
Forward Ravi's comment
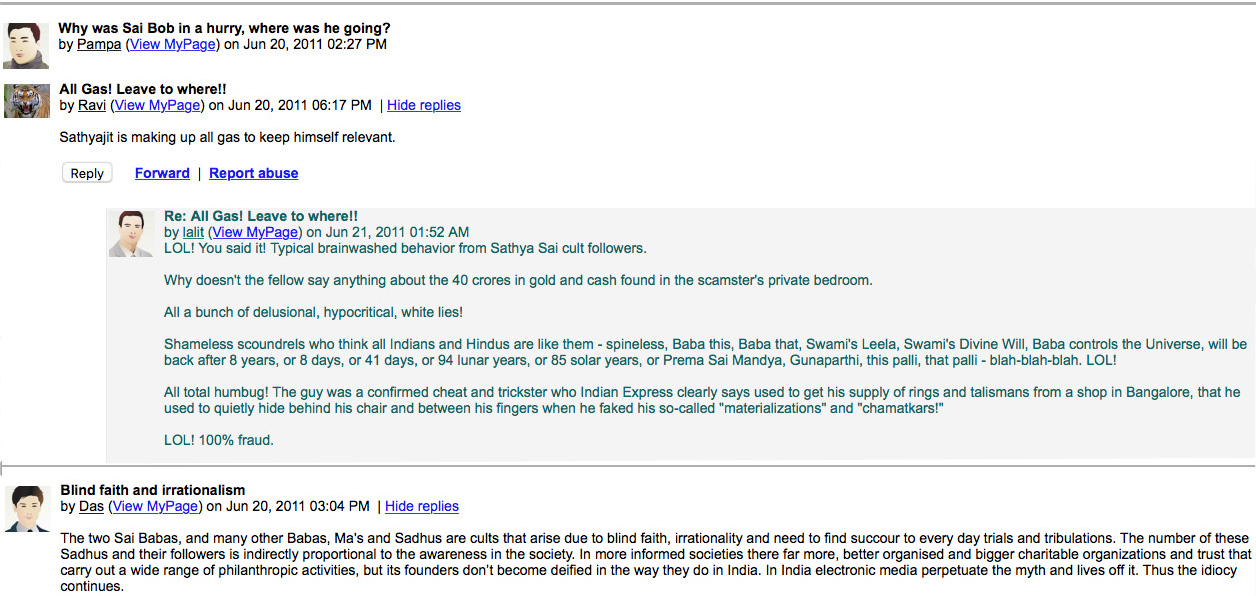[x=162, y=173]
